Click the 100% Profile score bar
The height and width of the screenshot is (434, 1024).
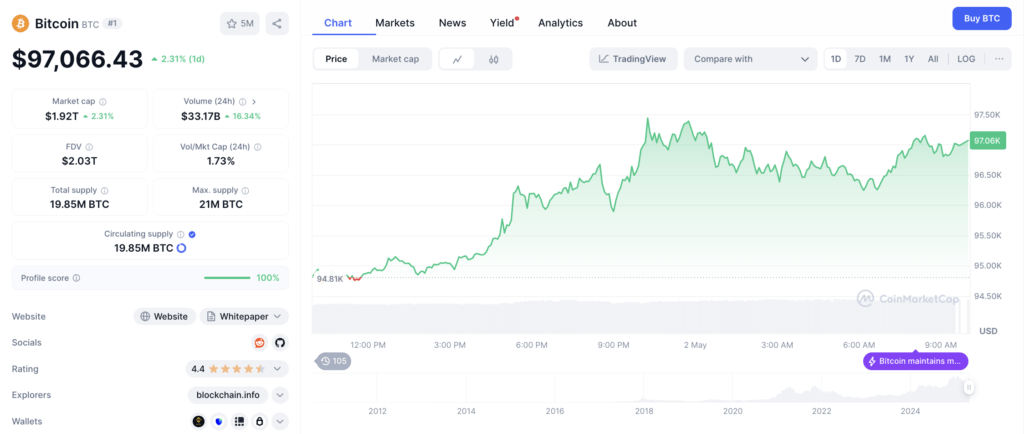point(227,278)
